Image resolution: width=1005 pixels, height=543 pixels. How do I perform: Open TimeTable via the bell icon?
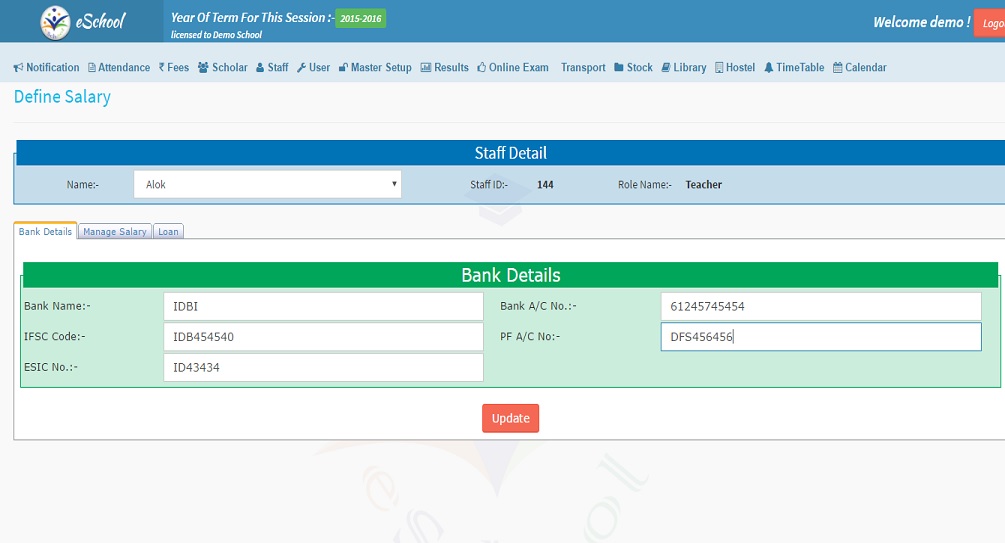click(768, 68)
